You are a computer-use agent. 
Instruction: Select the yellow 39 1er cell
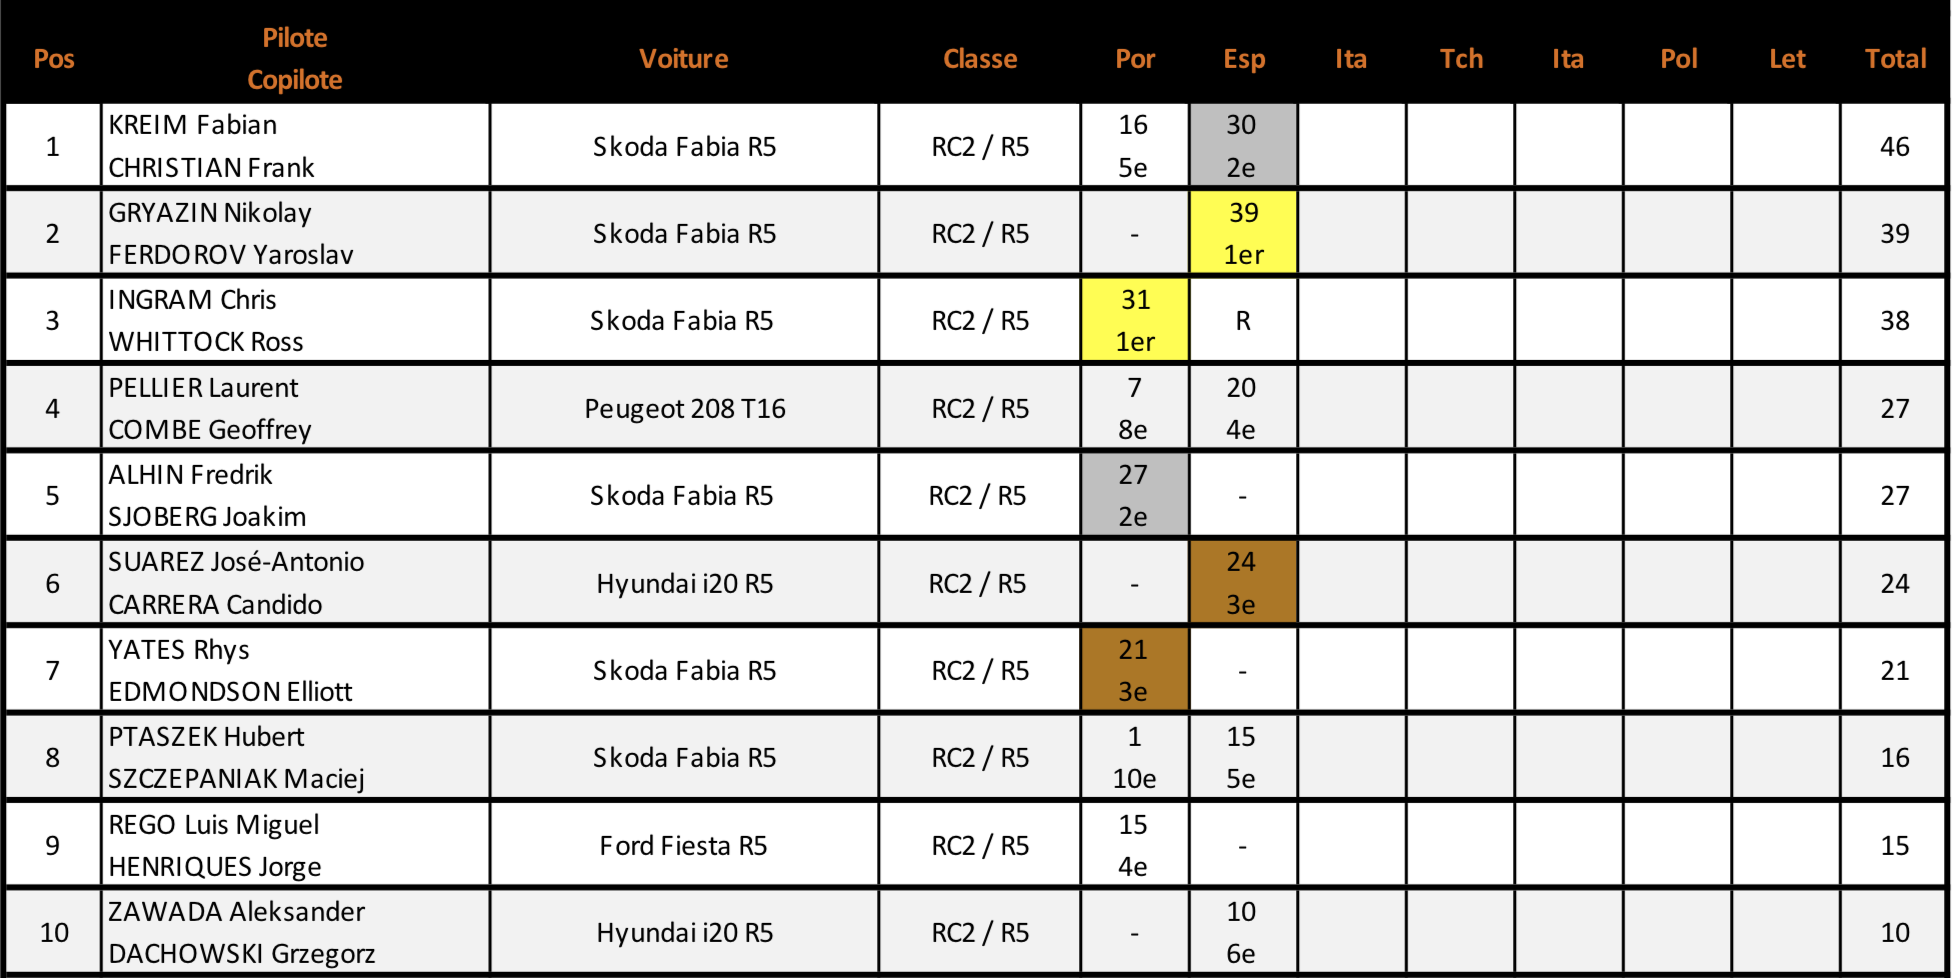pos(1243,233)
